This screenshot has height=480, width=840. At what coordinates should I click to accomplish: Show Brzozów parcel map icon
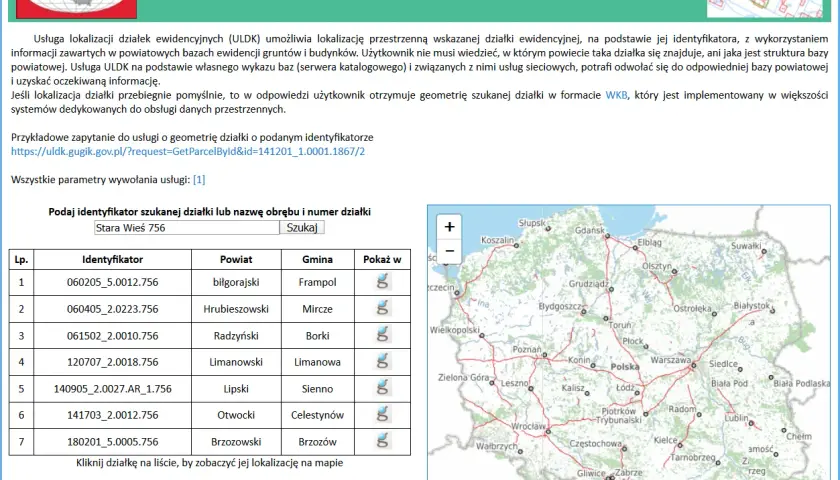382,441
